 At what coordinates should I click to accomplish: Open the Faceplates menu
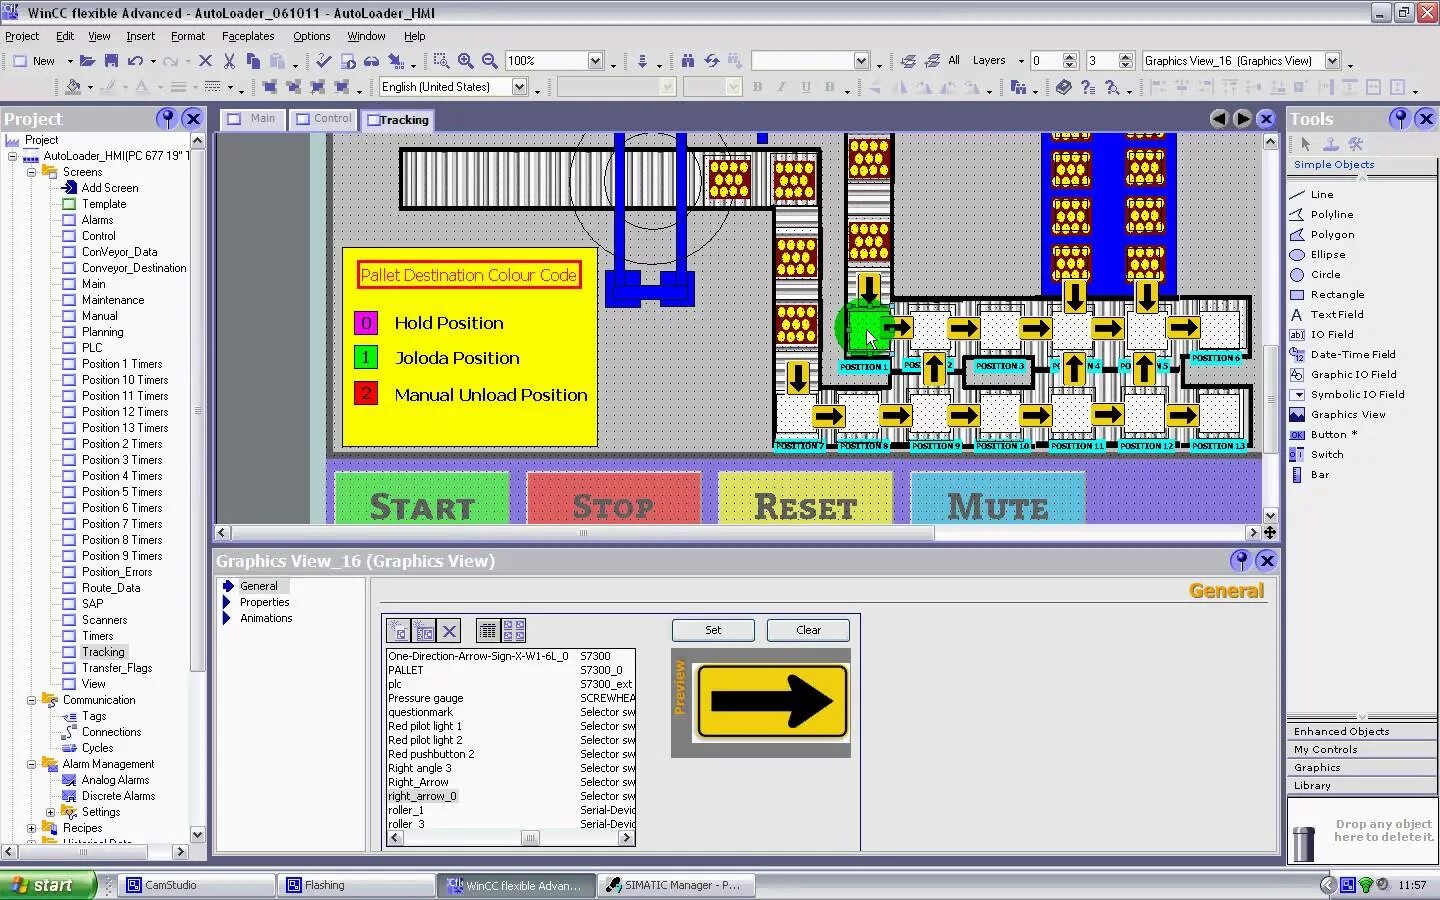(248, 36)
